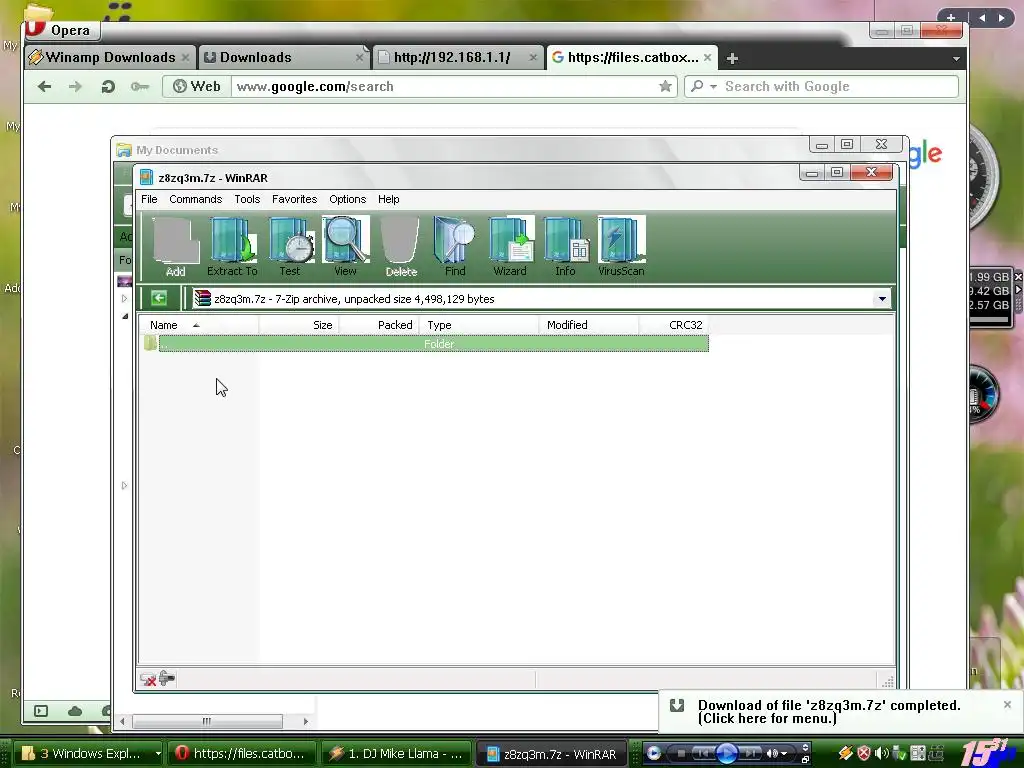Screen dimensions: 1024x768
Task: Dismiss the download completed notification
Action: click(1007, 705)
